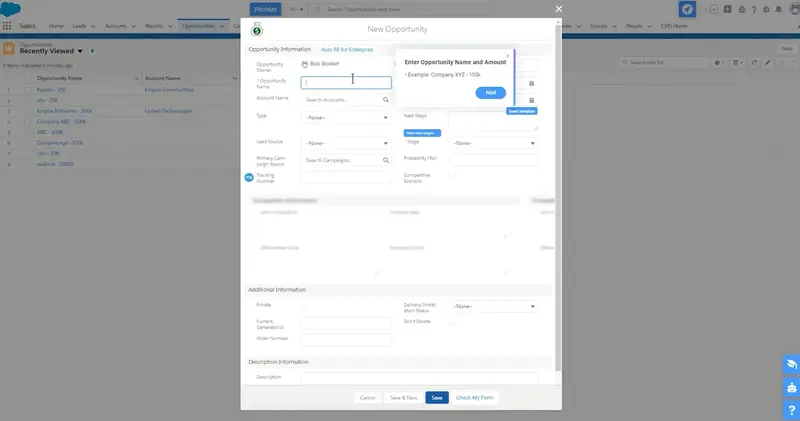Click the Tracking Number input
Image resolution: width=800 pixels, height=421 pixels.
click(346, 177)
